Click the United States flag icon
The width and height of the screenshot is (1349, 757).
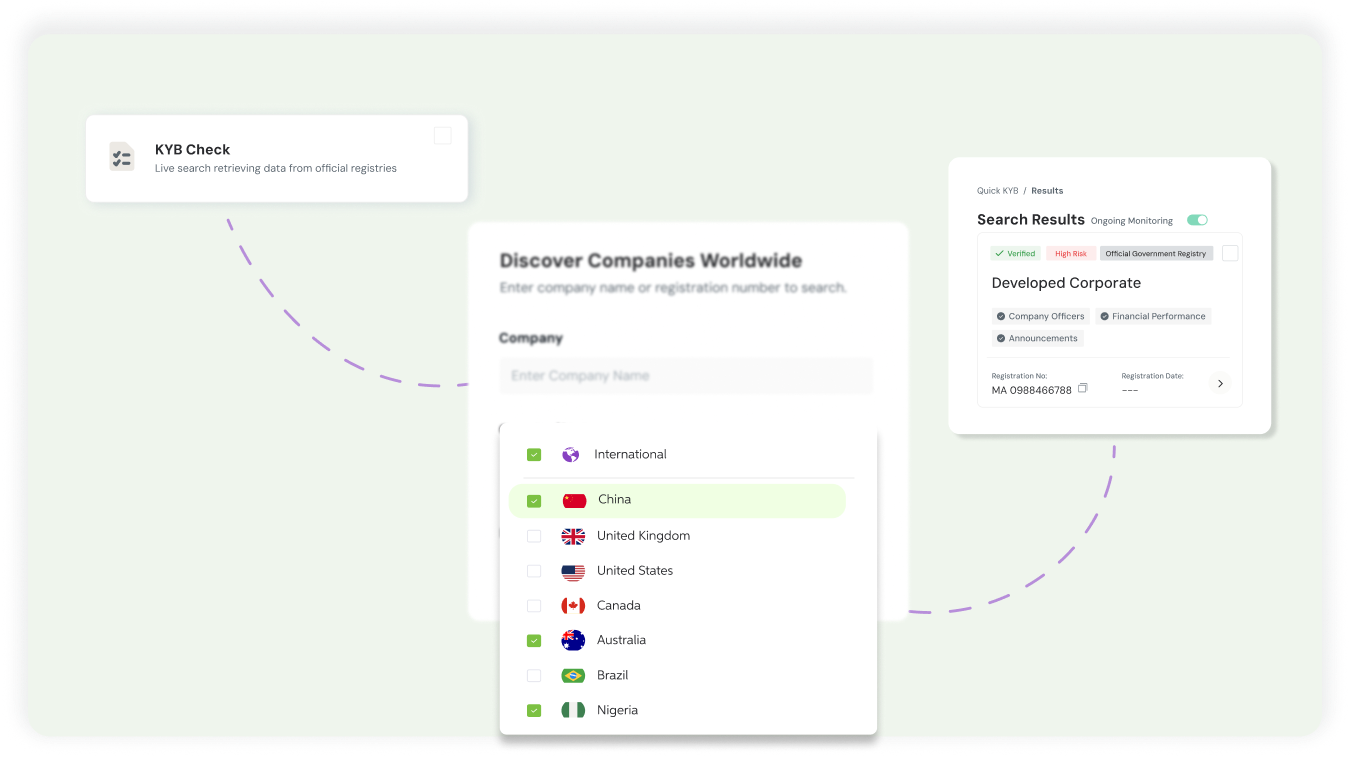(573, 571)
